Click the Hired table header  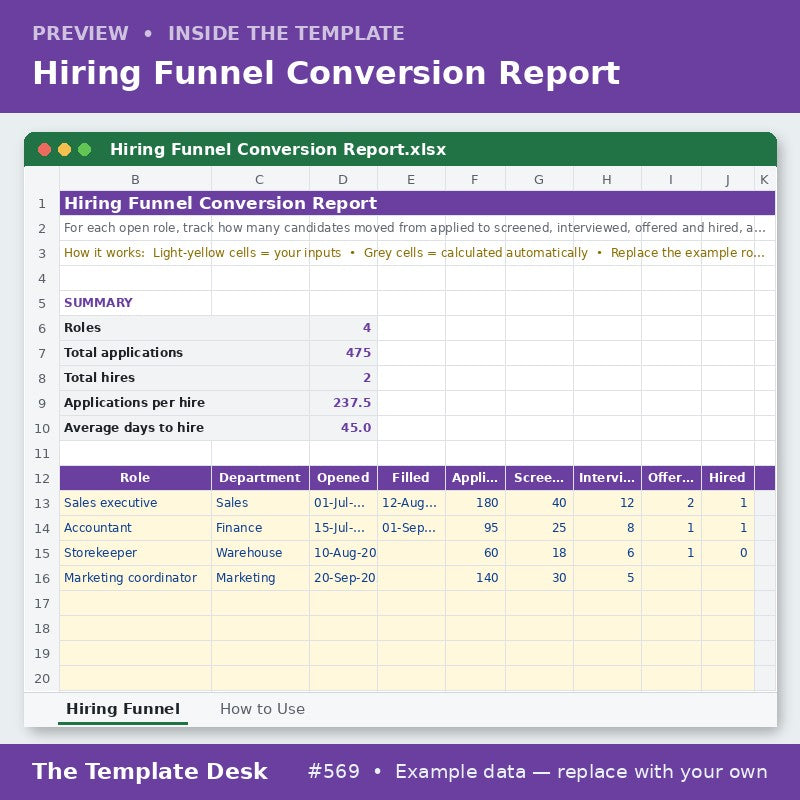pyautogui.click(x=728, y=478)
